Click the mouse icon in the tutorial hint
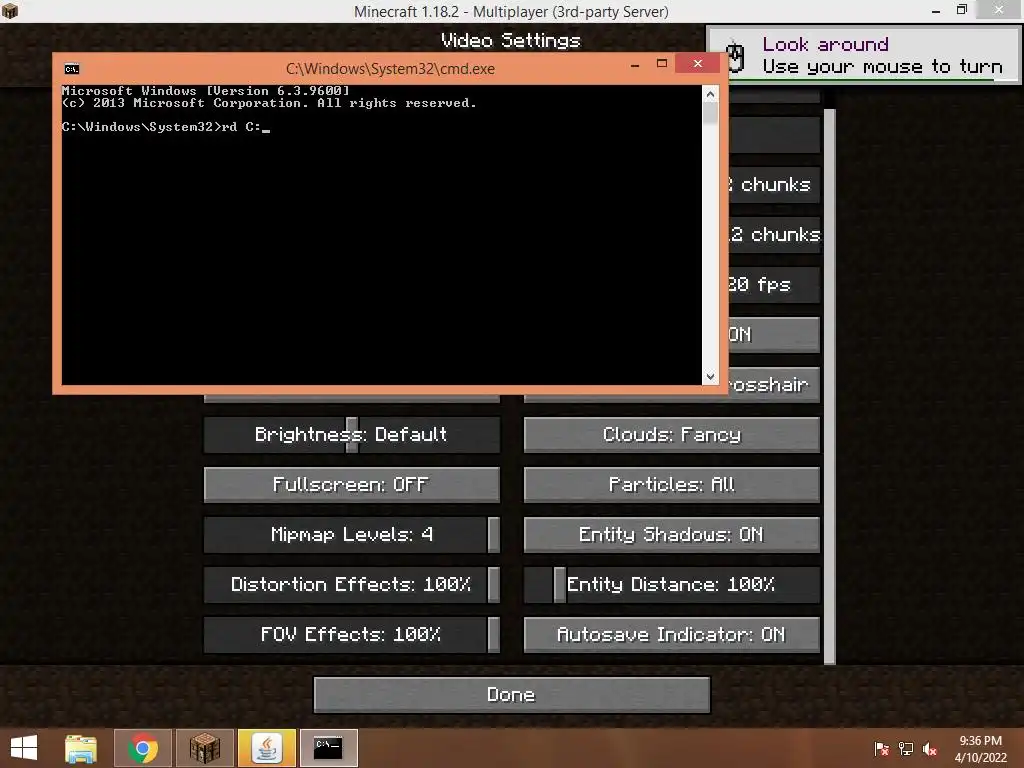 [x=735, y=56]
